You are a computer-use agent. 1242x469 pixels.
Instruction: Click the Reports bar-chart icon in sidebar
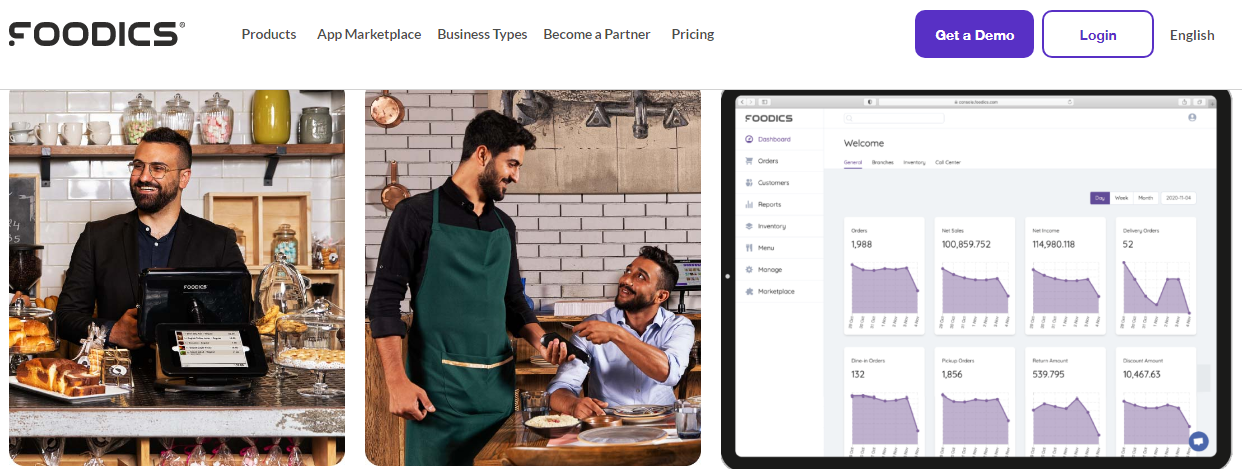749,204
